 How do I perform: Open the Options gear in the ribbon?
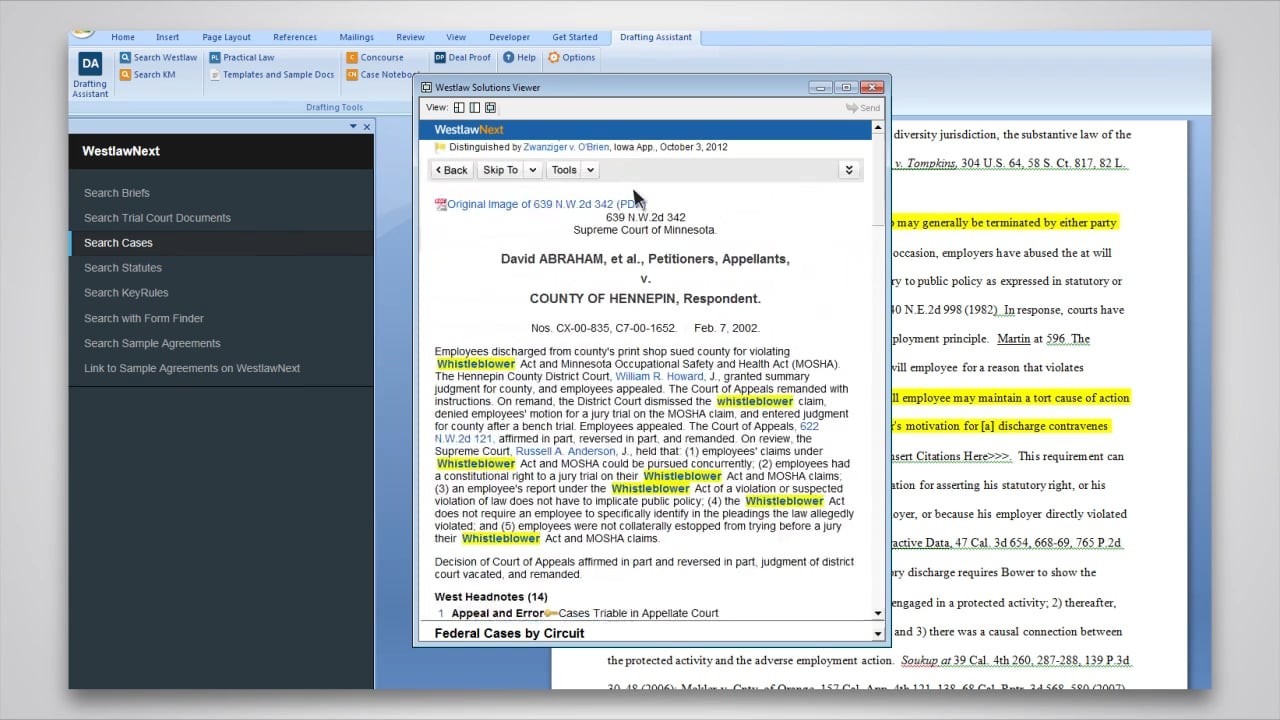554,58
